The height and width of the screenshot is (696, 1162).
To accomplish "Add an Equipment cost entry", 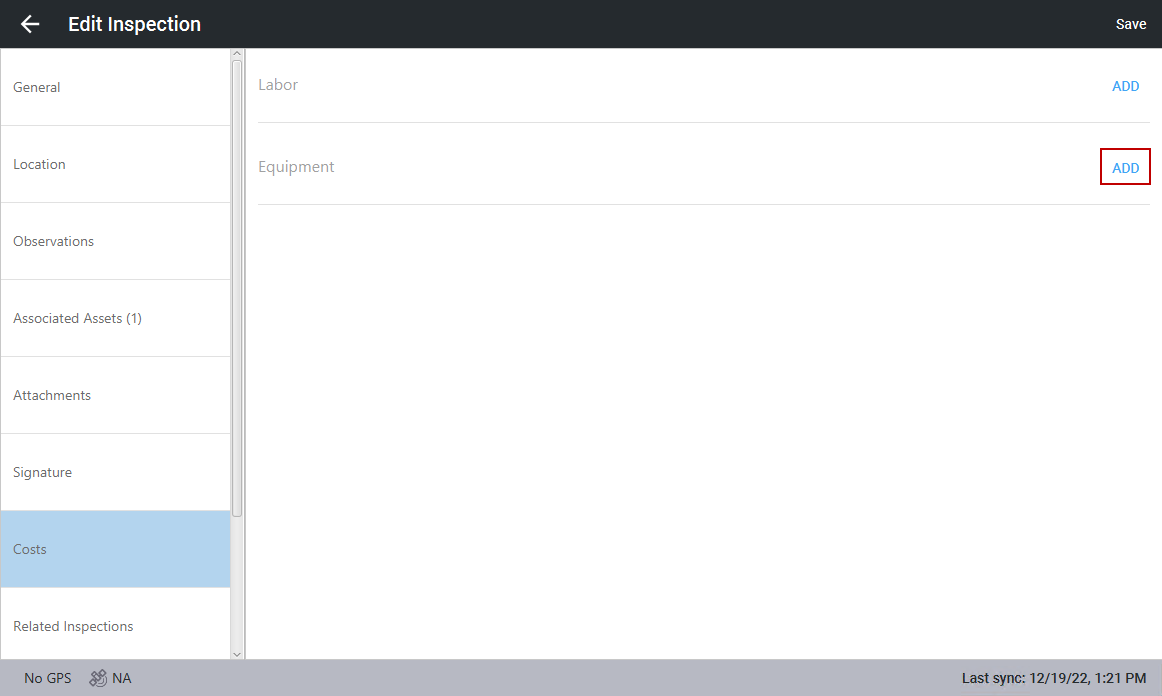I will coord(1125,168).
